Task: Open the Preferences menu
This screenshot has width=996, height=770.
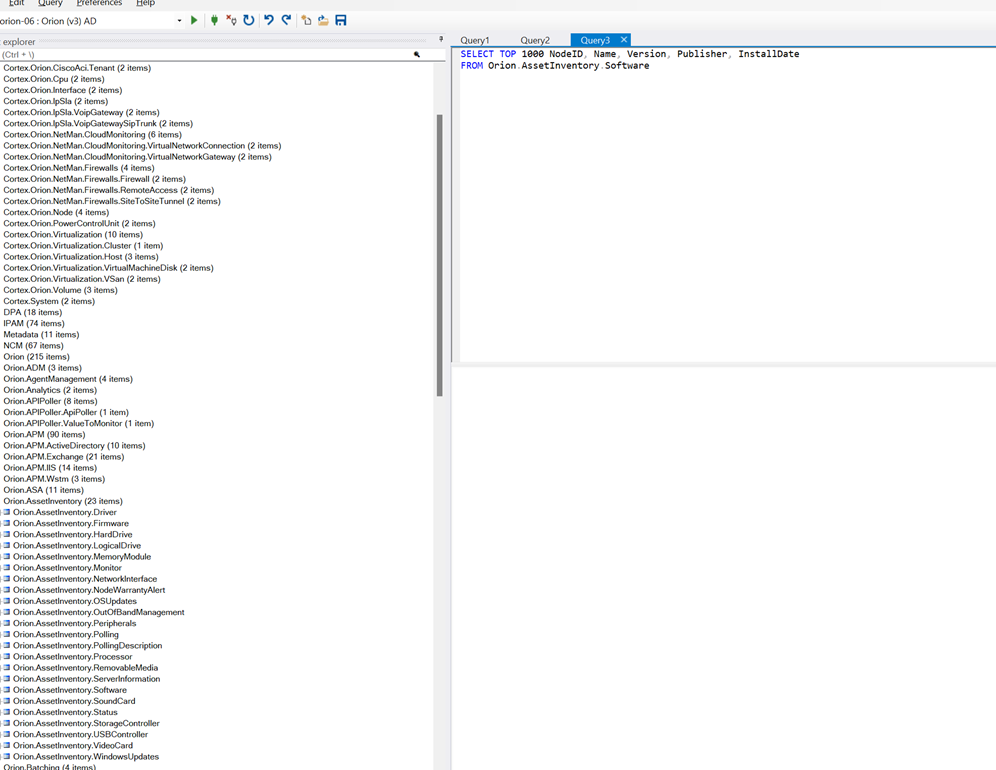Action: 99,3
